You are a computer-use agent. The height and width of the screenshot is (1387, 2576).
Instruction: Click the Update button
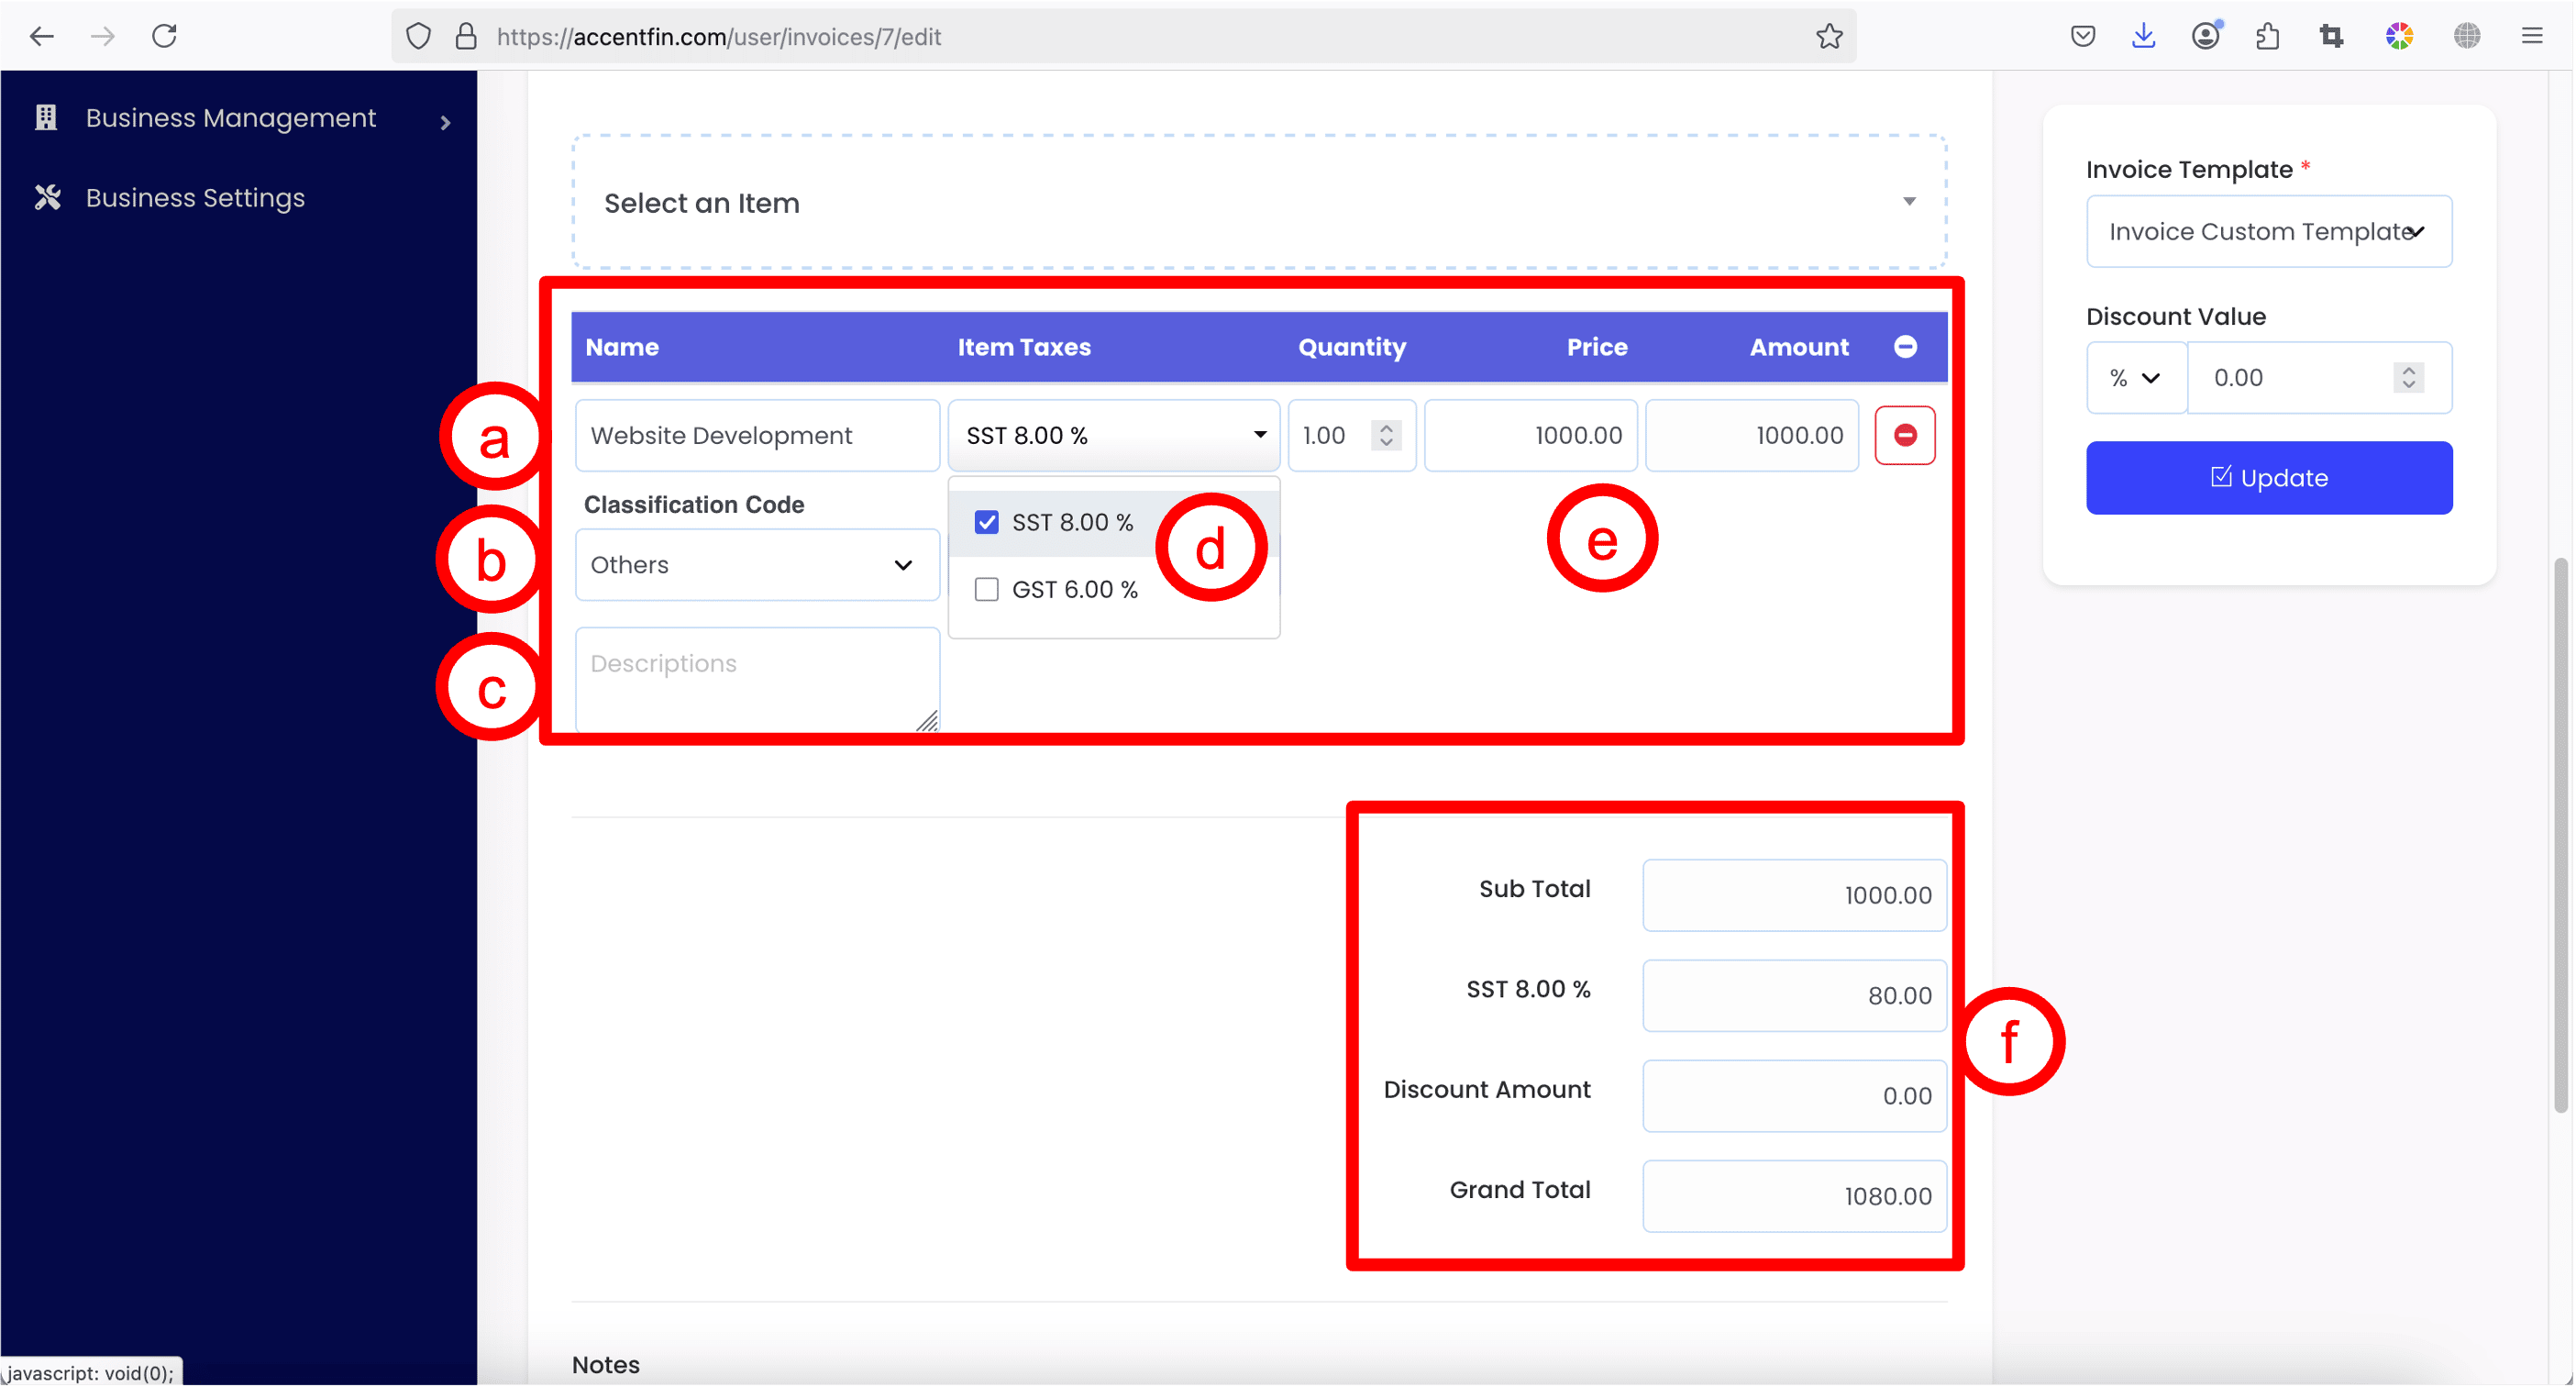2268,478
